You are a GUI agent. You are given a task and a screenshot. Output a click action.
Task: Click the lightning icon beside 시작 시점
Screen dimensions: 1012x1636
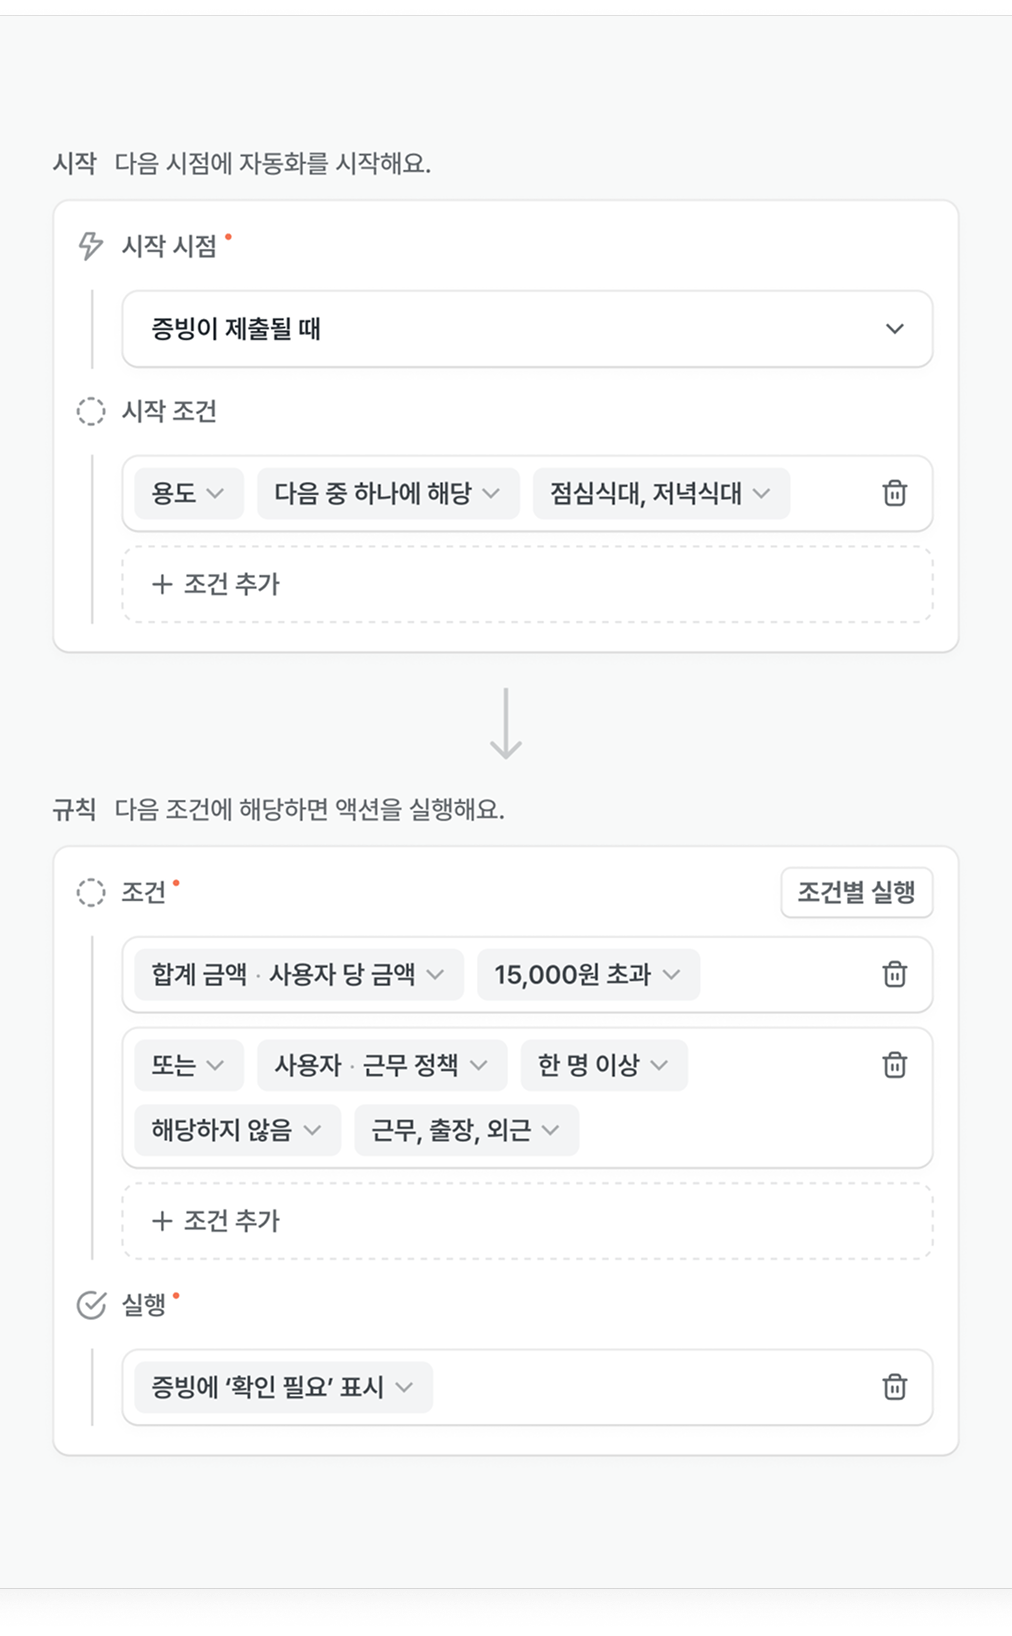coord(91,245)
